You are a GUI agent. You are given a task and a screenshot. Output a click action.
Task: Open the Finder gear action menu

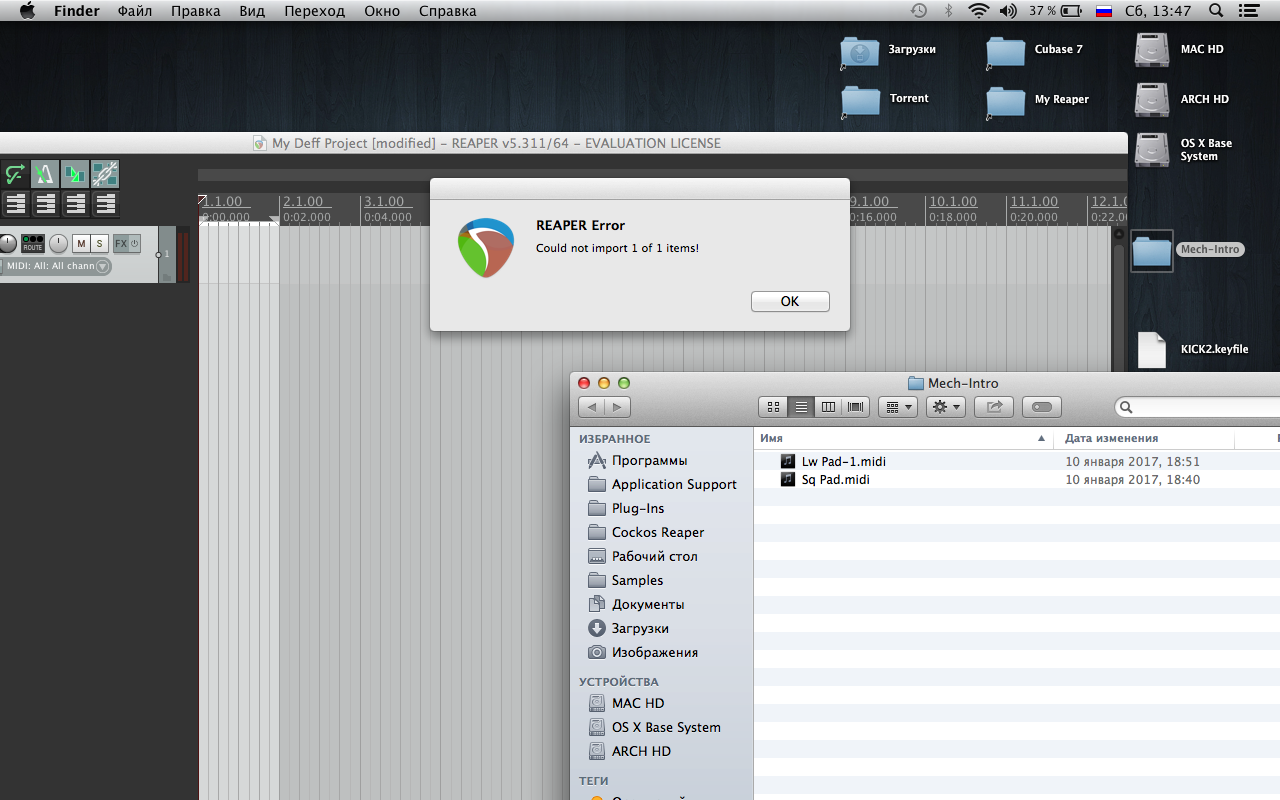pyautogui.click(x=945, y=407)
